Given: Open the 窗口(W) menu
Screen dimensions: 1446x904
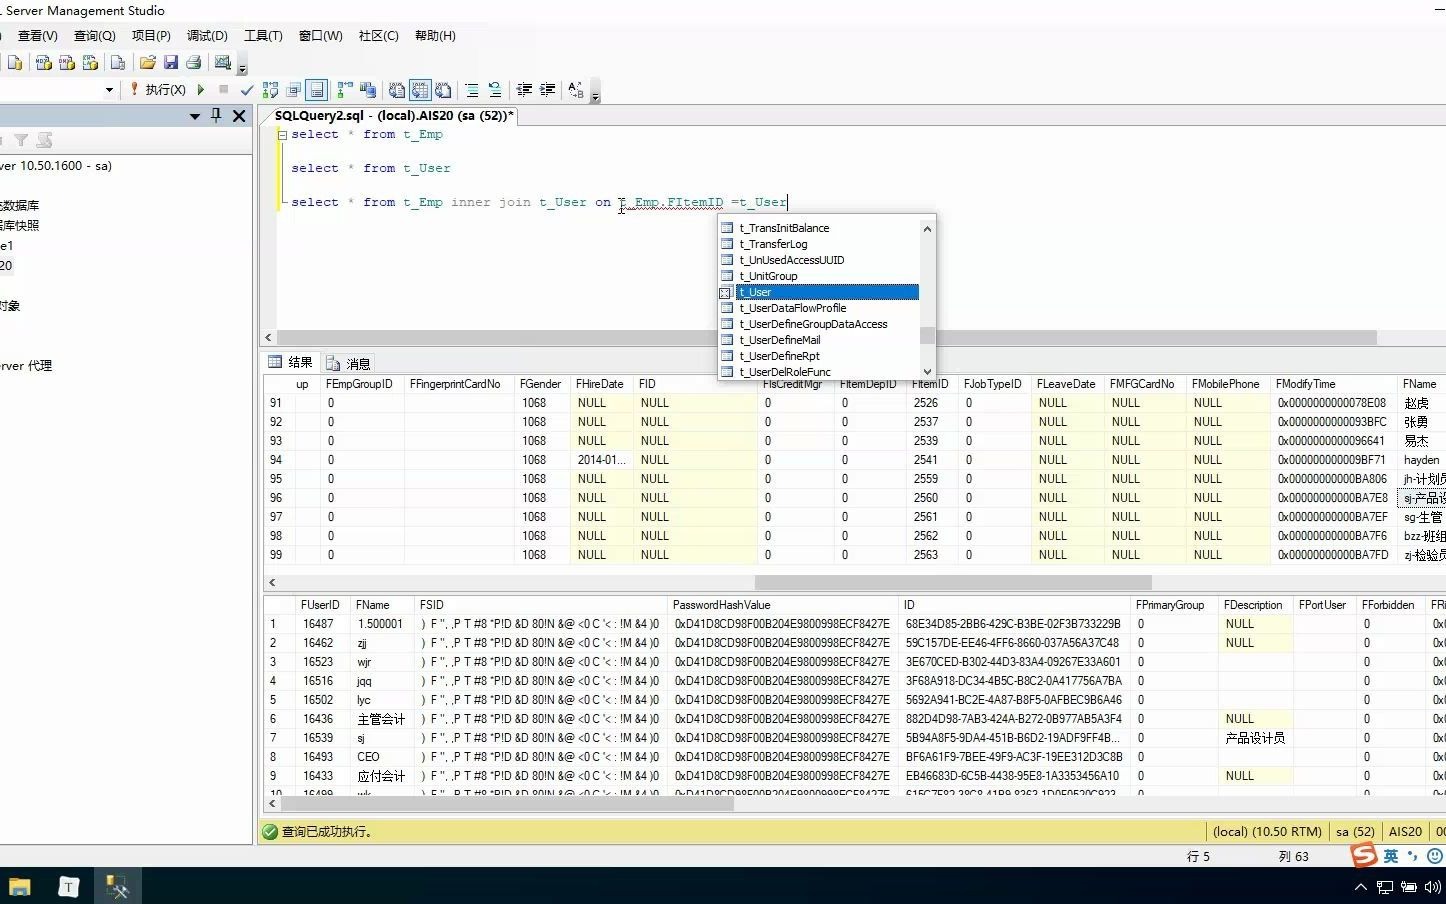Looking at the screenshot, I should coord(320,35).
